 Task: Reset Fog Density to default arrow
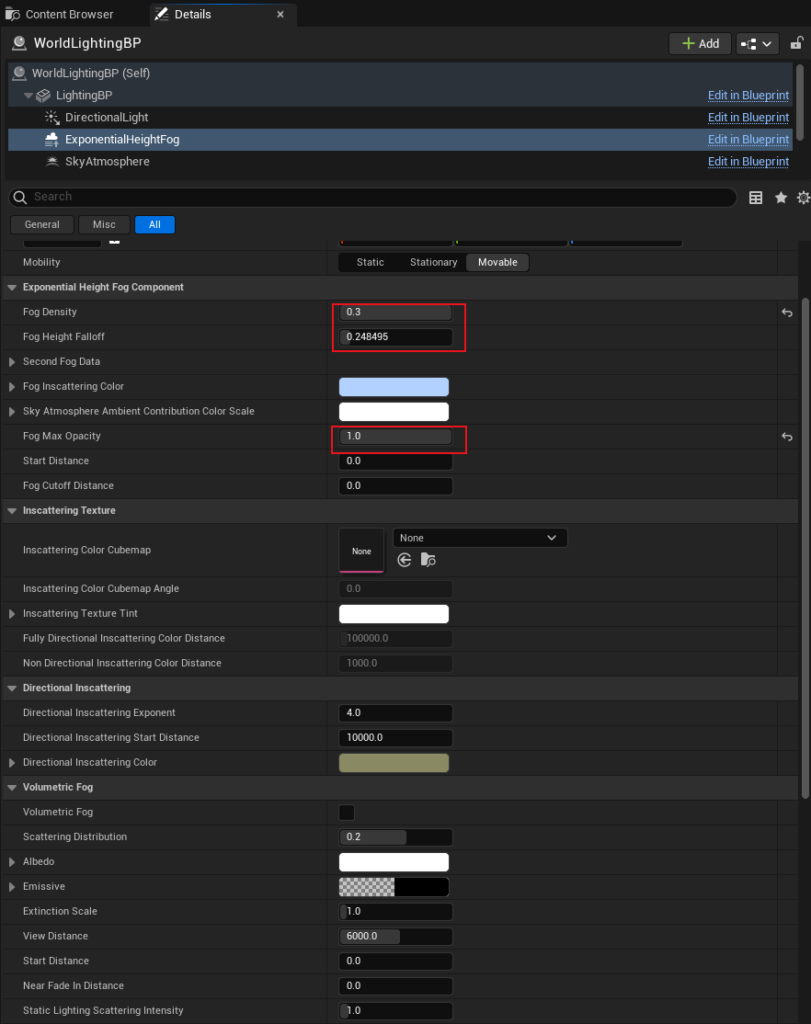(x=787, y=313)
